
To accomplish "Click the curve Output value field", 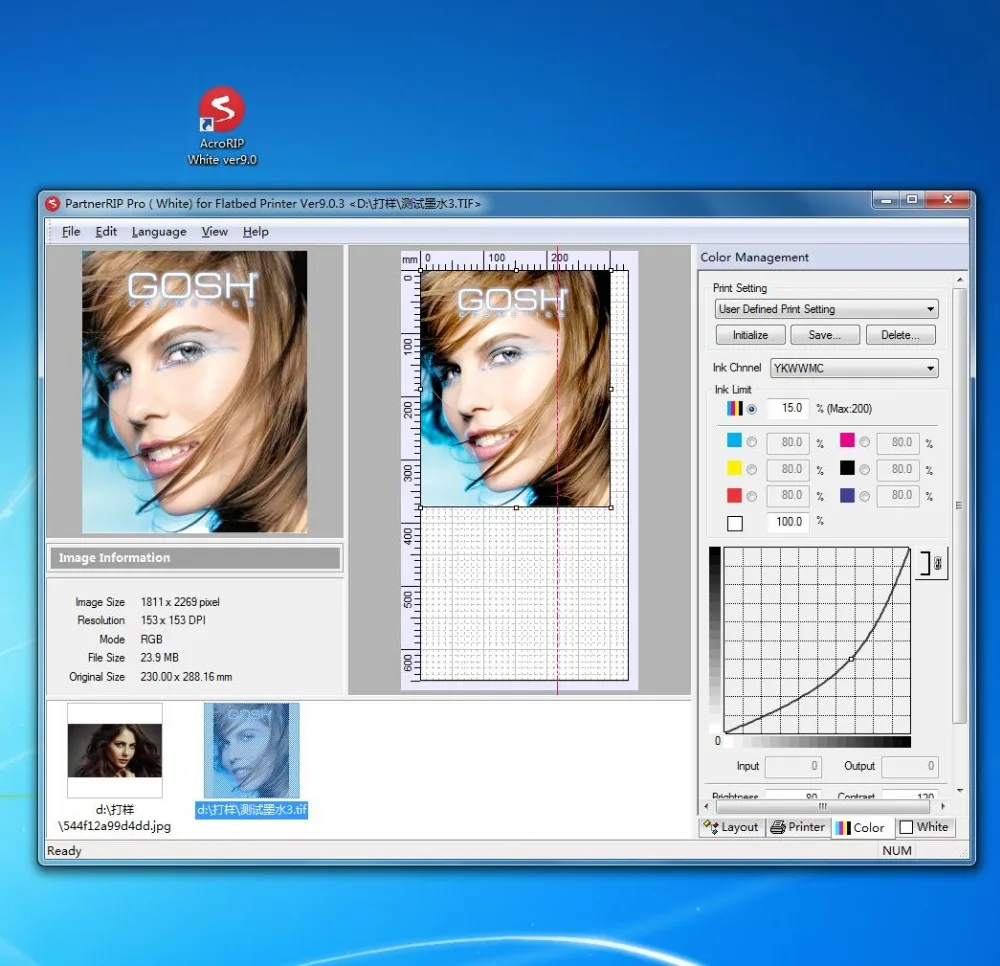I will [x=910, y=766].
